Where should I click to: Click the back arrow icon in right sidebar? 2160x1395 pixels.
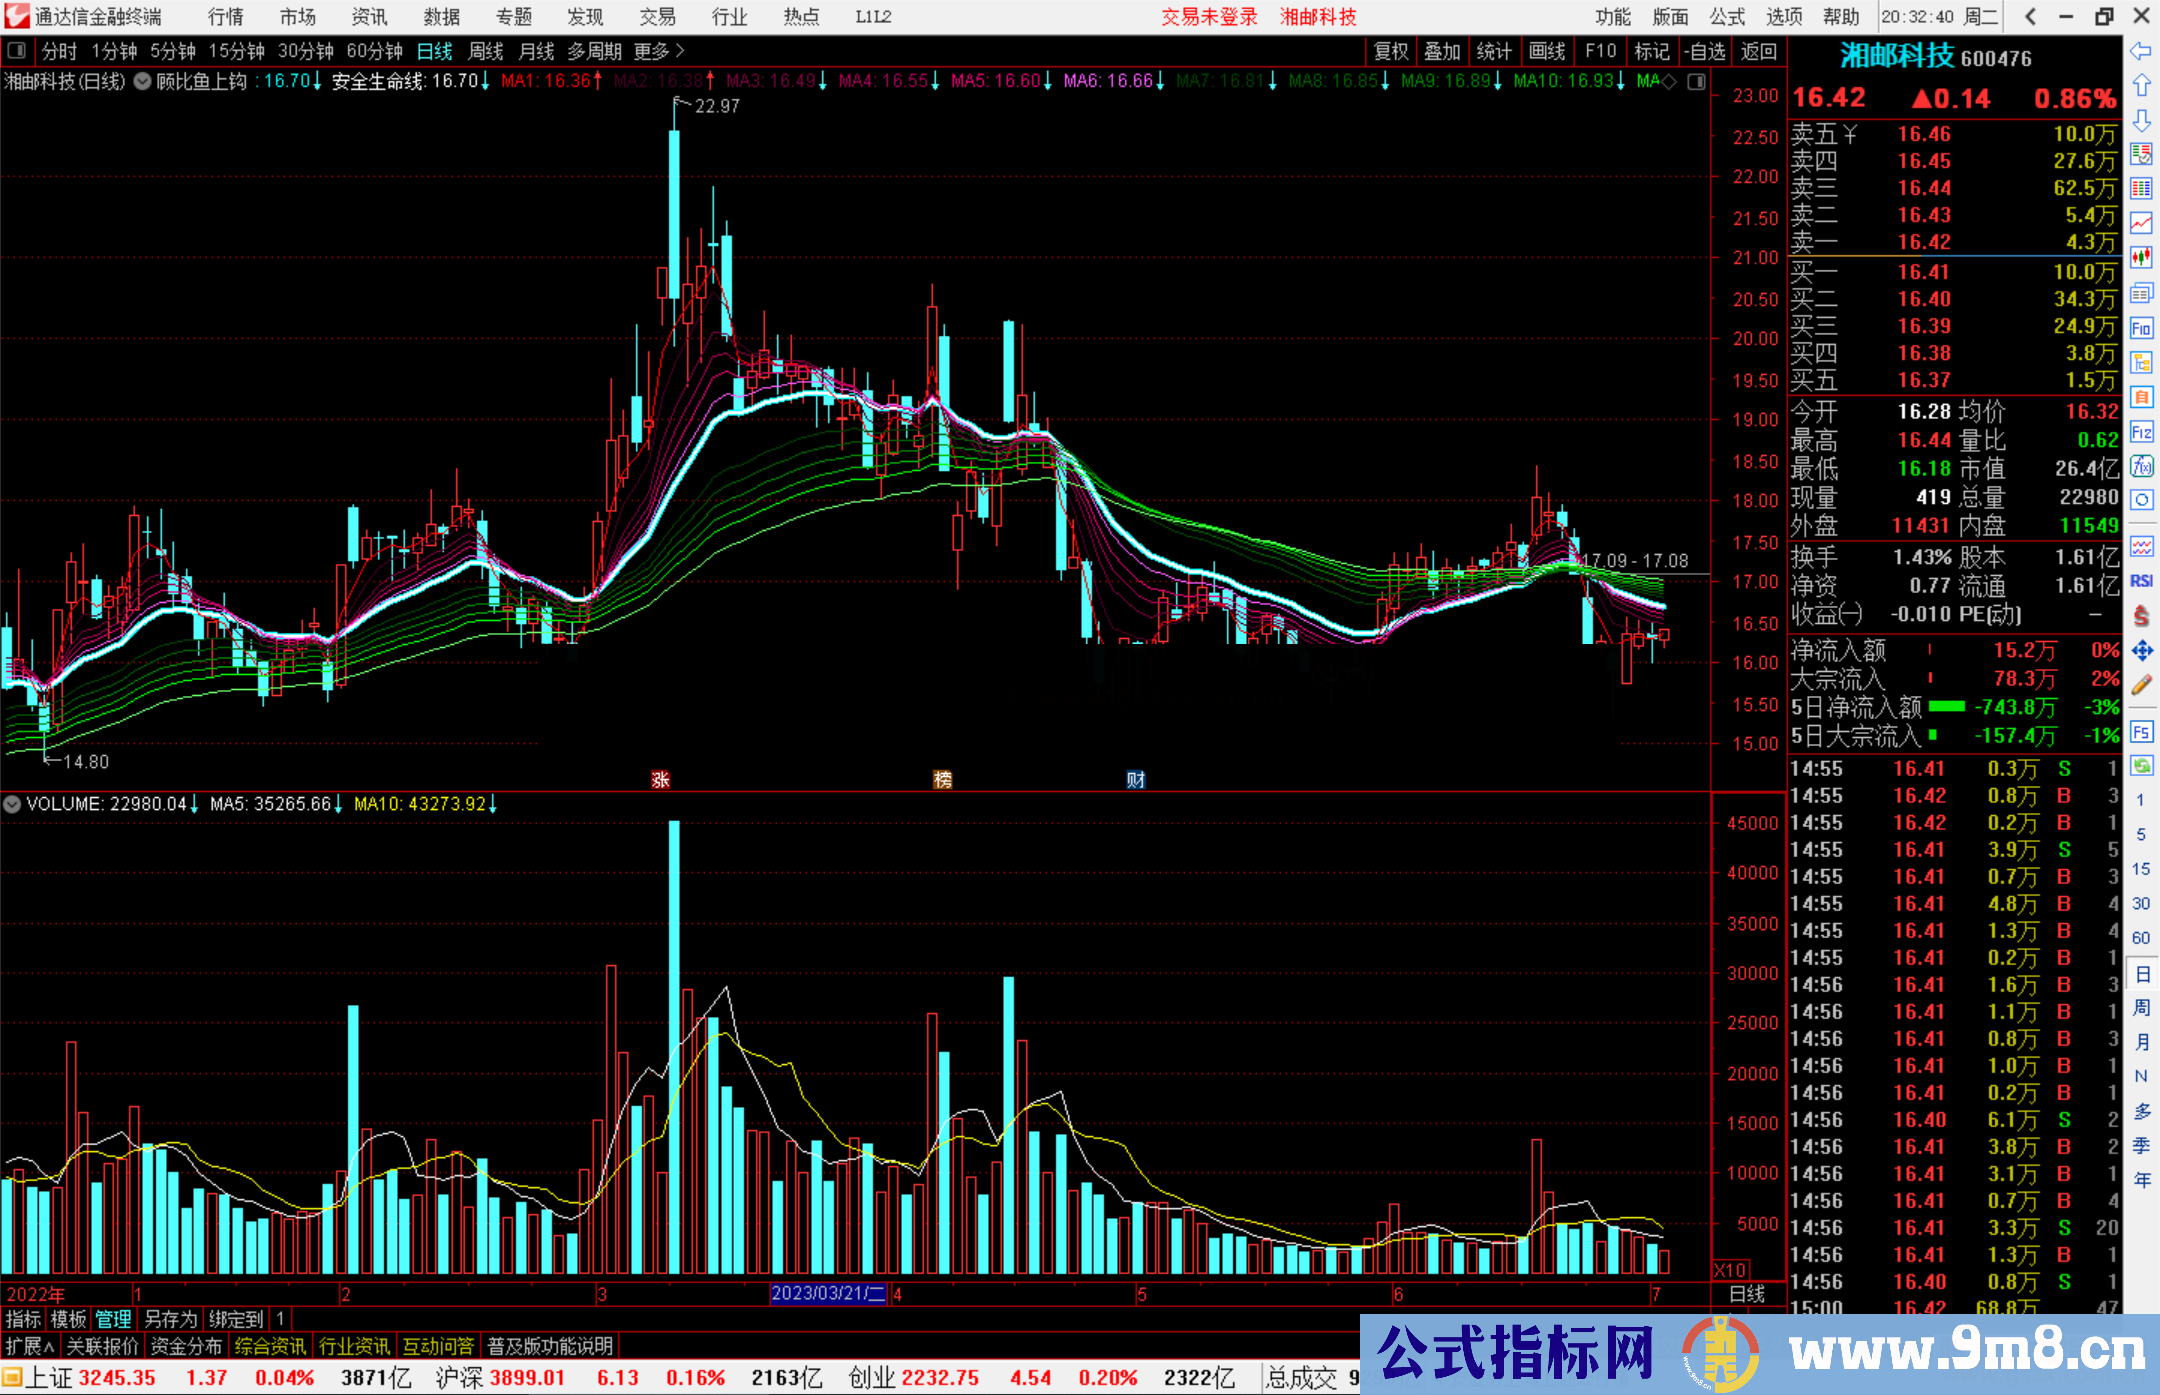[x=2141, y=51]
